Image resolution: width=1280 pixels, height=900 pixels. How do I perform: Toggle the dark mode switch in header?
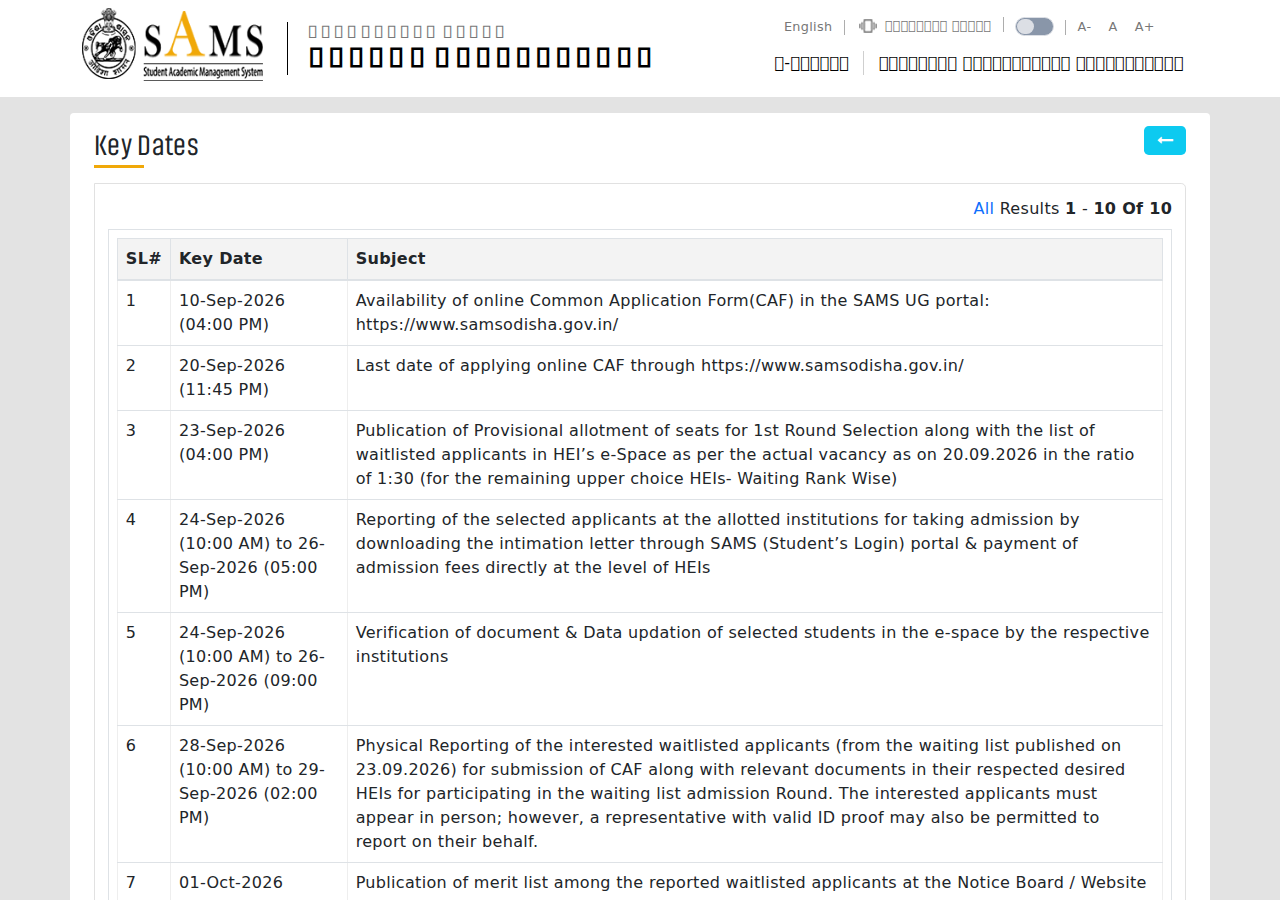pyautogui.click(x=1034, y=27)
